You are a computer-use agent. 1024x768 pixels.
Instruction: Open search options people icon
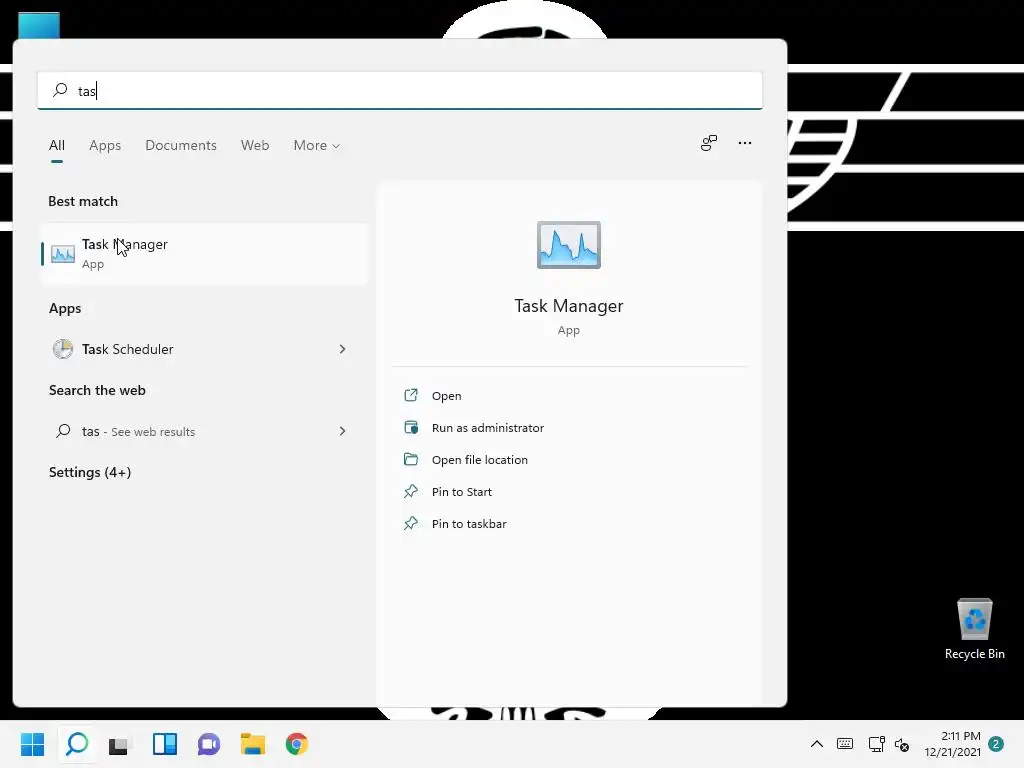709,143
